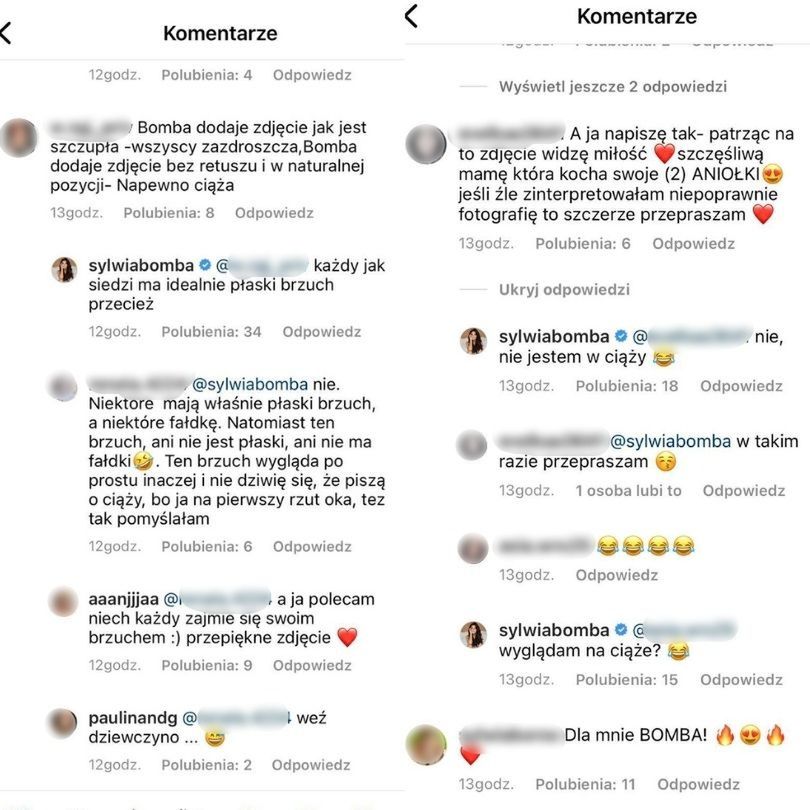Tap verified badge next to 'każdy jak siedzi'
The image size is (810, 810).
(205, 266)
